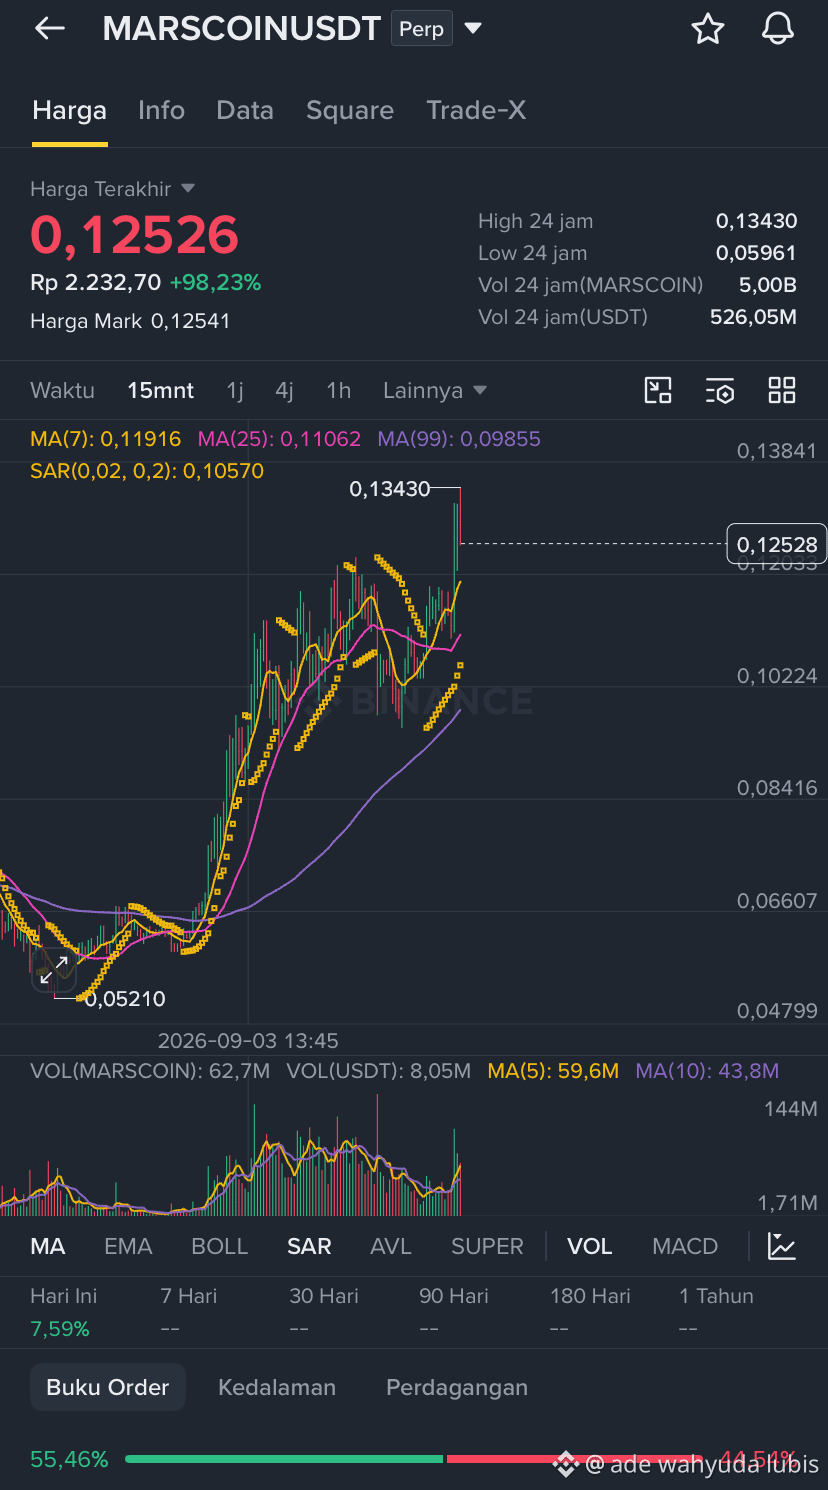
Task: Add MARSCOINUSDT to favorites with star icon
Action: [708, 29]
